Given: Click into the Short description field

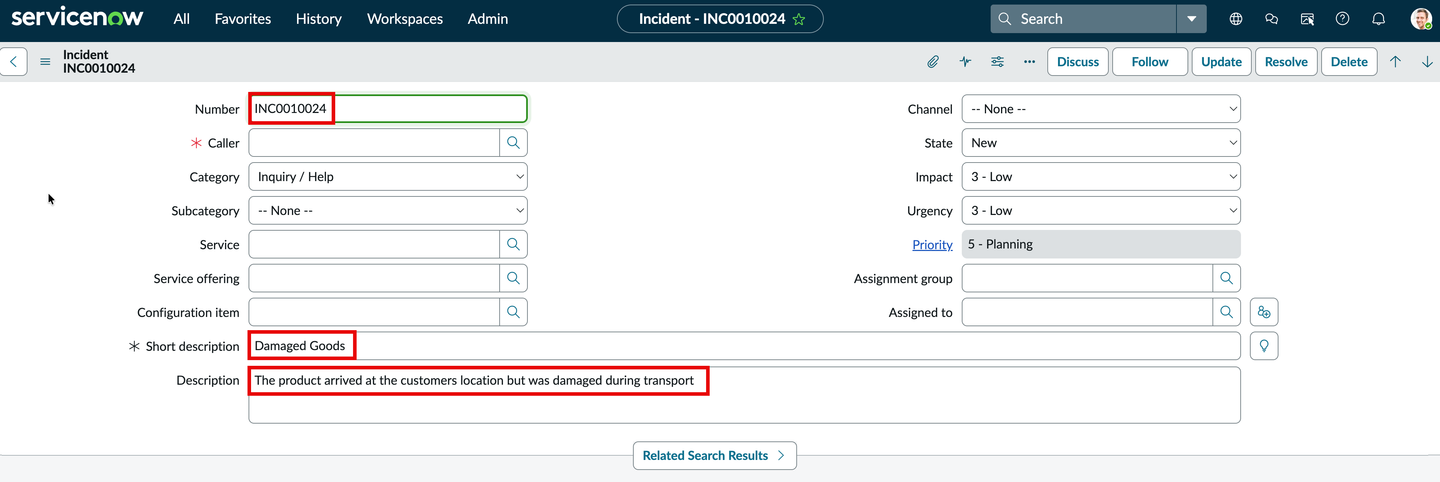Looking at the screenshot, I should coord(744,346).
